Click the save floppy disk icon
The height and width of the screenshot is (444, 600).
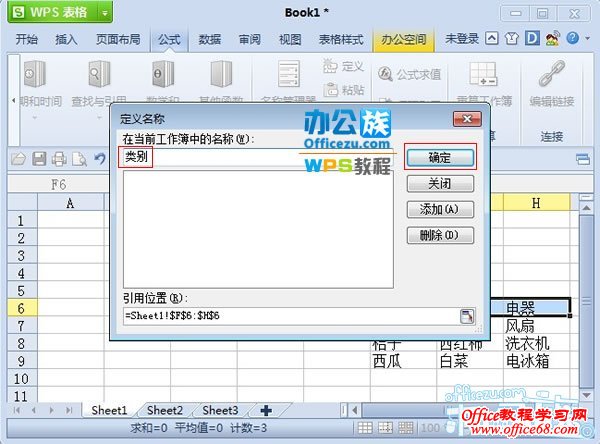point(39,158)
